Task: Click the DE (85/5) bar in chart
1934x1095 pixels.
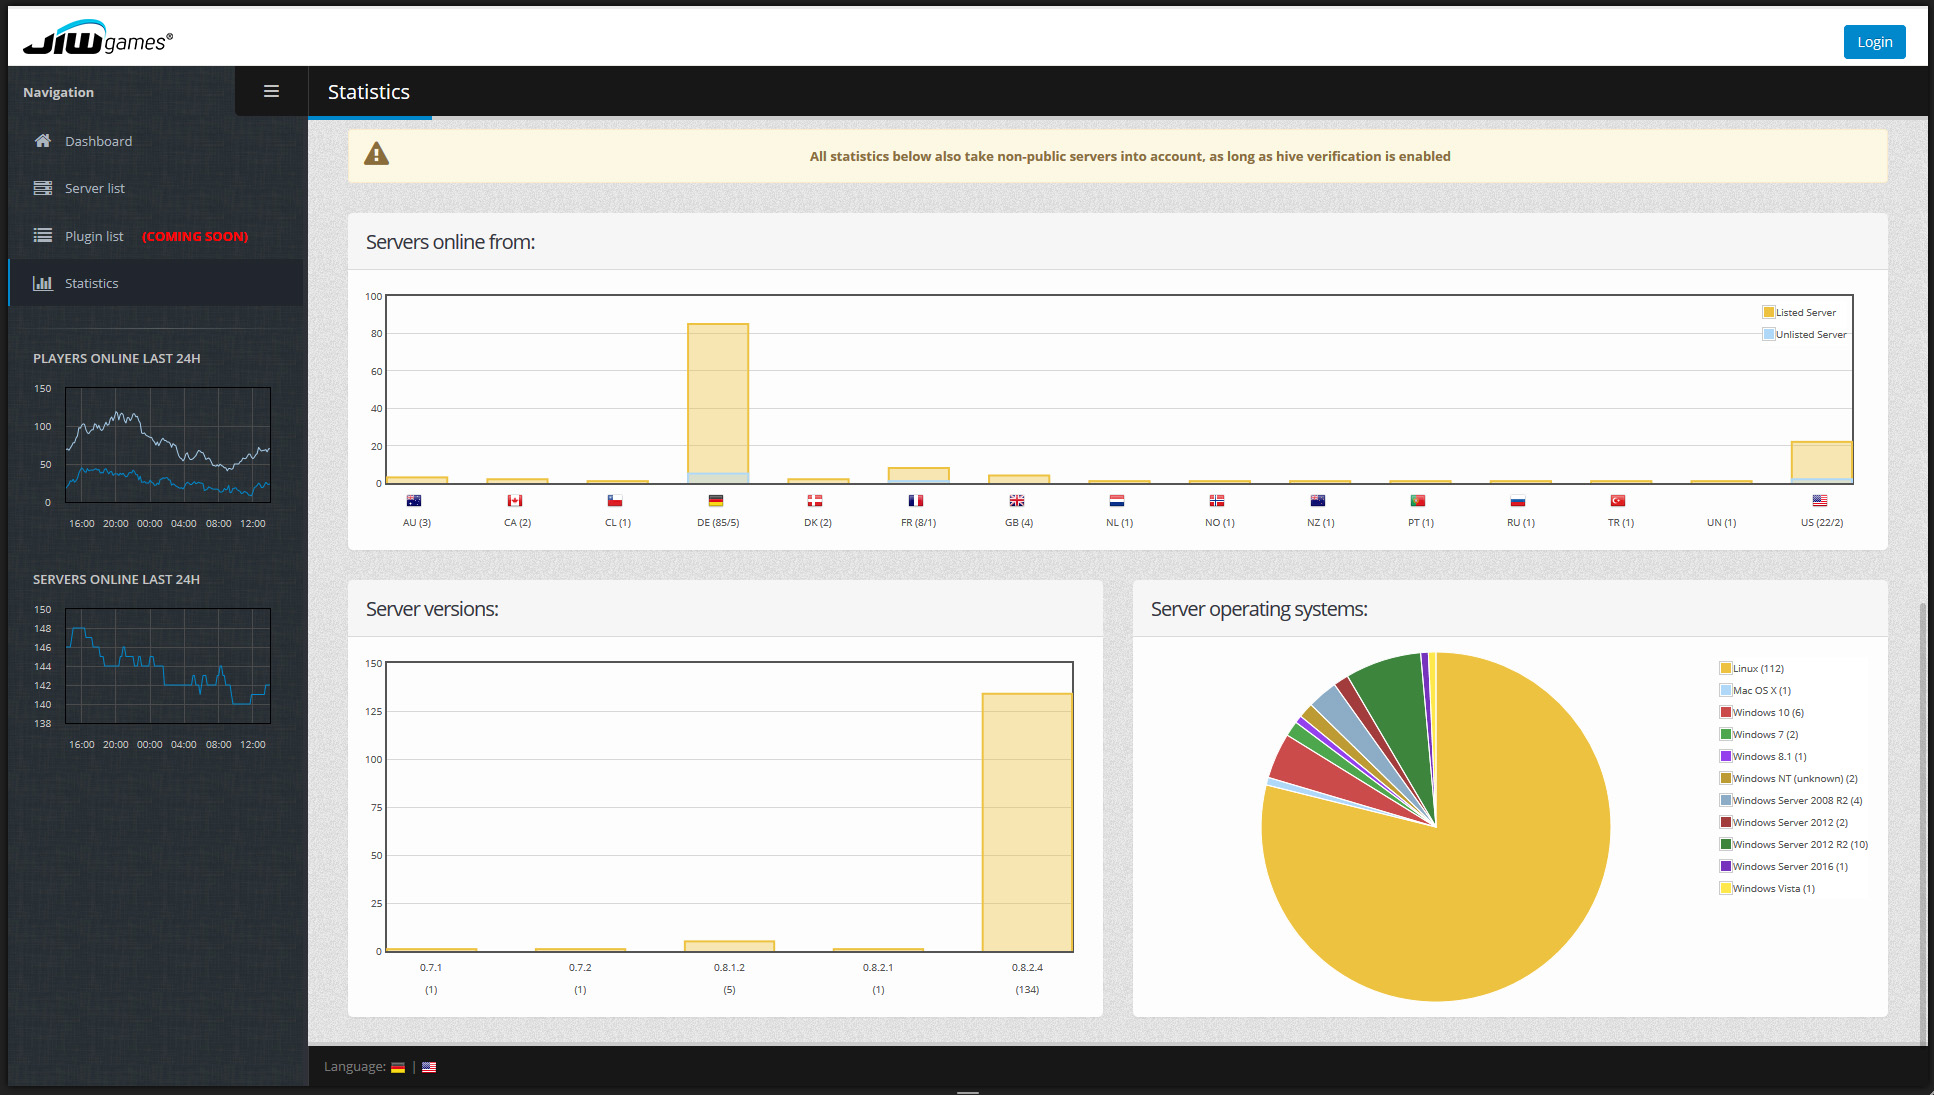Action: (718, 400)
